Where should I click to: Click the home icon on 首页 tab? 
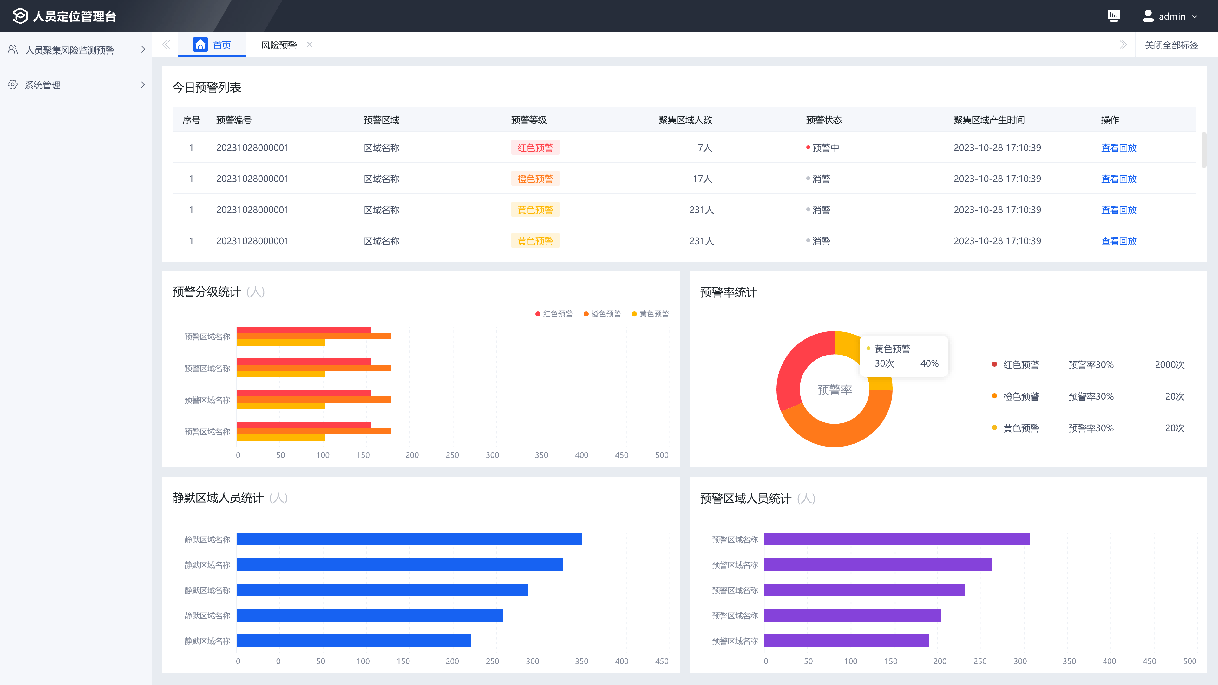200,45
